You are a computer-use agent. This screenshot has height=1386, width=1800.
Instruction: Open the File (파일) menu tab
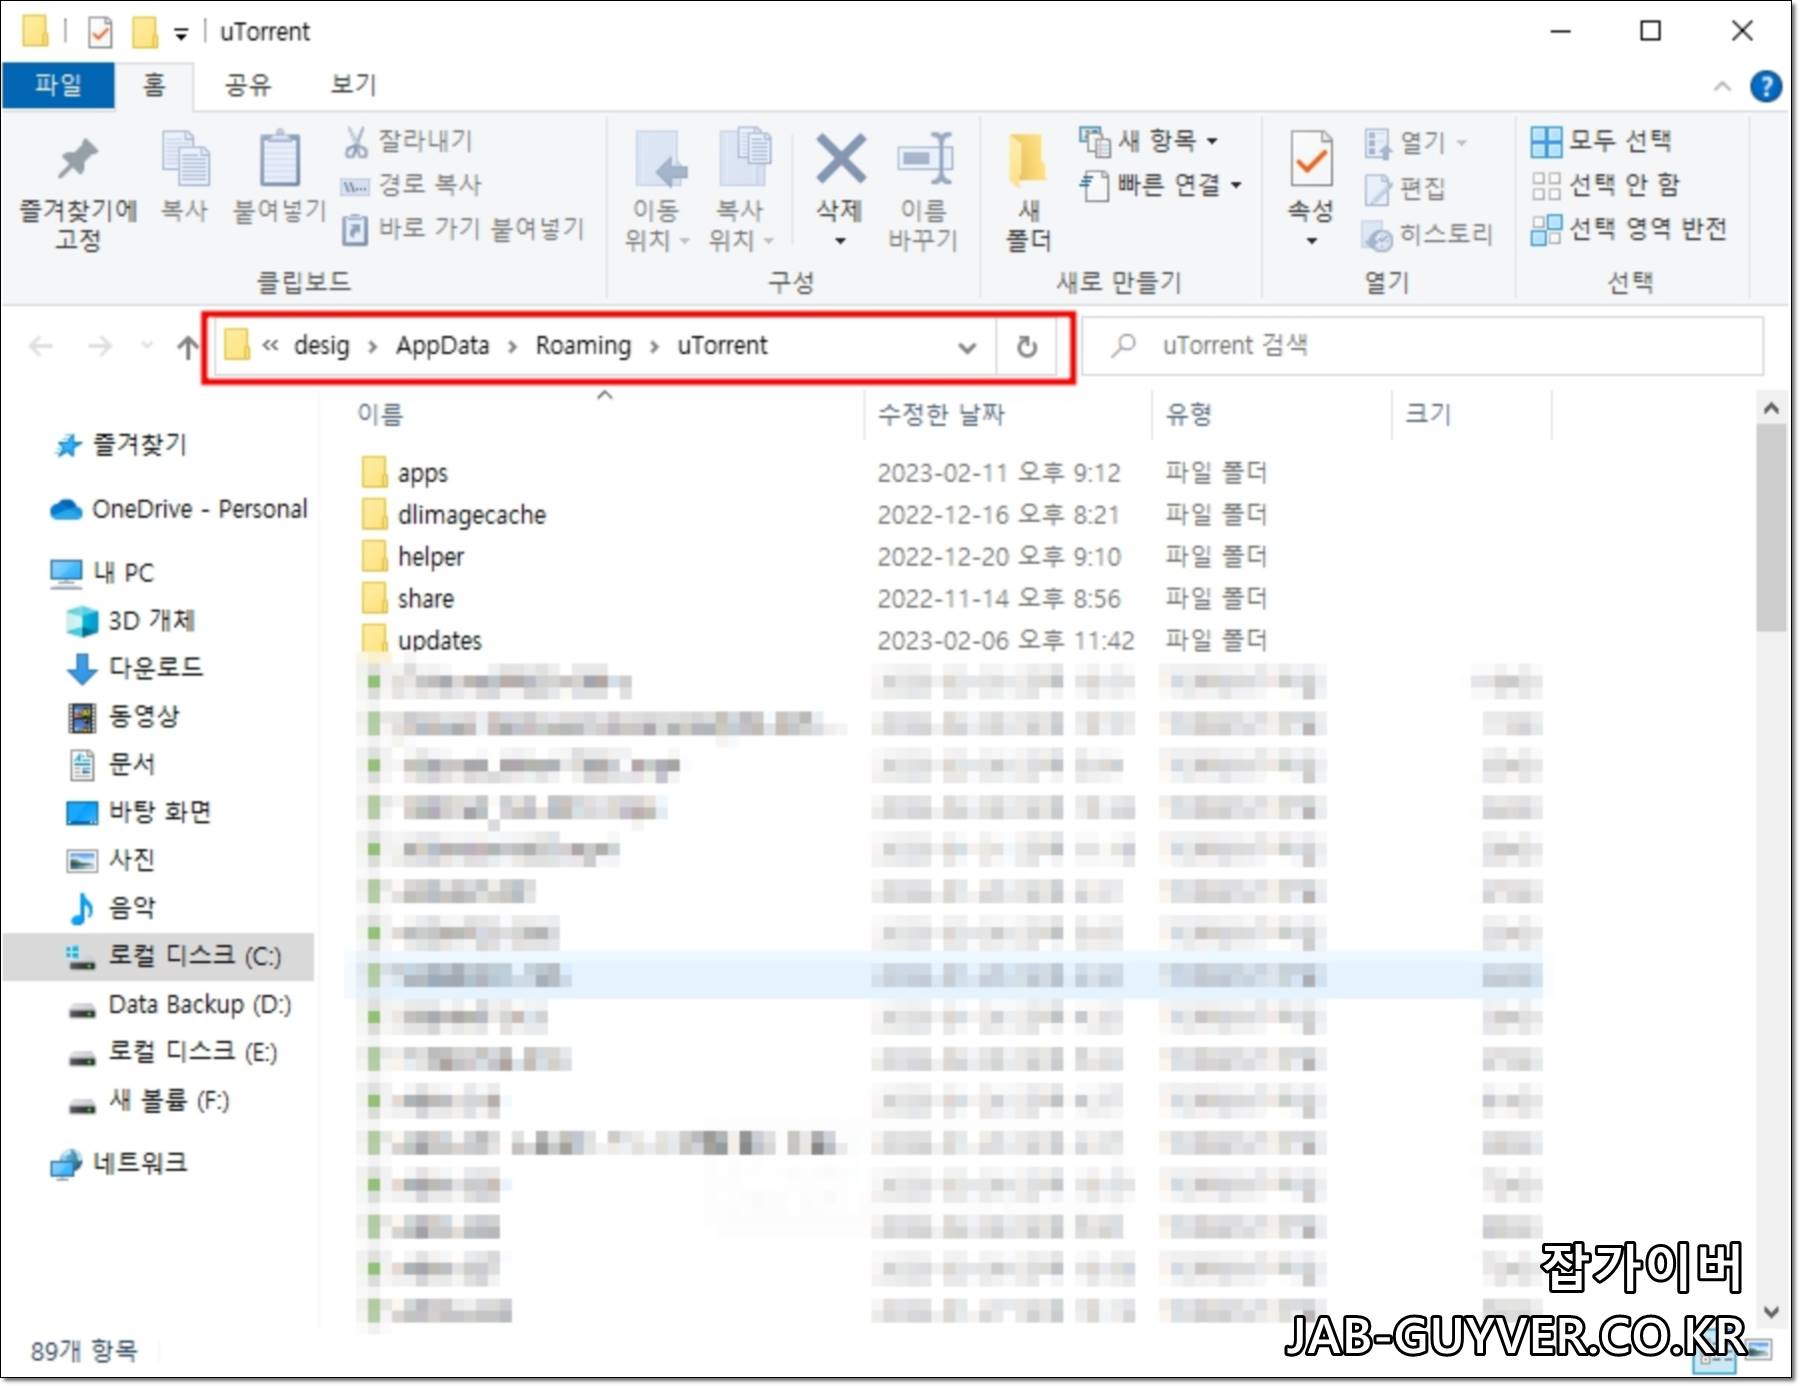(58, 85)
